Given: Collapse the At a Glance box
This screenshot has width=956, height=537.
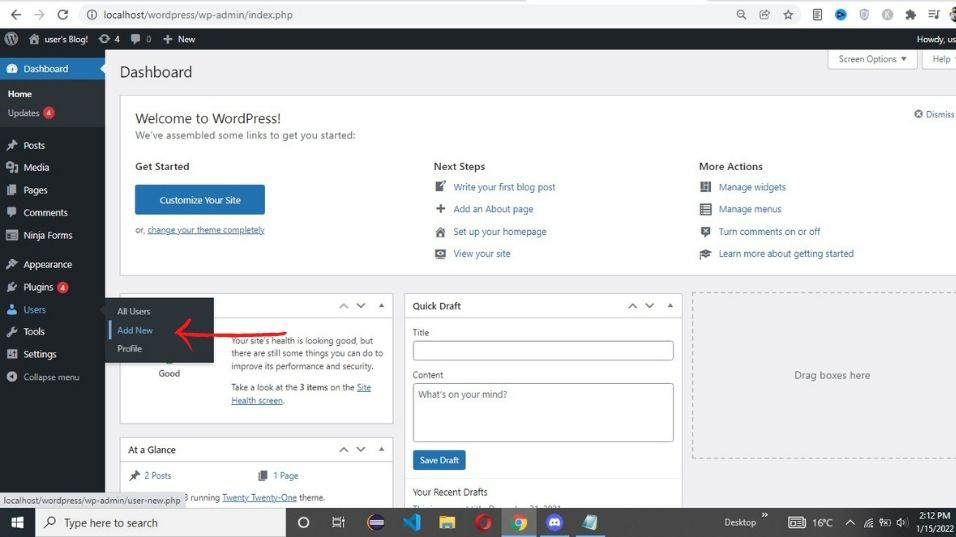Looking at the screenshot, I should (x=382, y=450).
